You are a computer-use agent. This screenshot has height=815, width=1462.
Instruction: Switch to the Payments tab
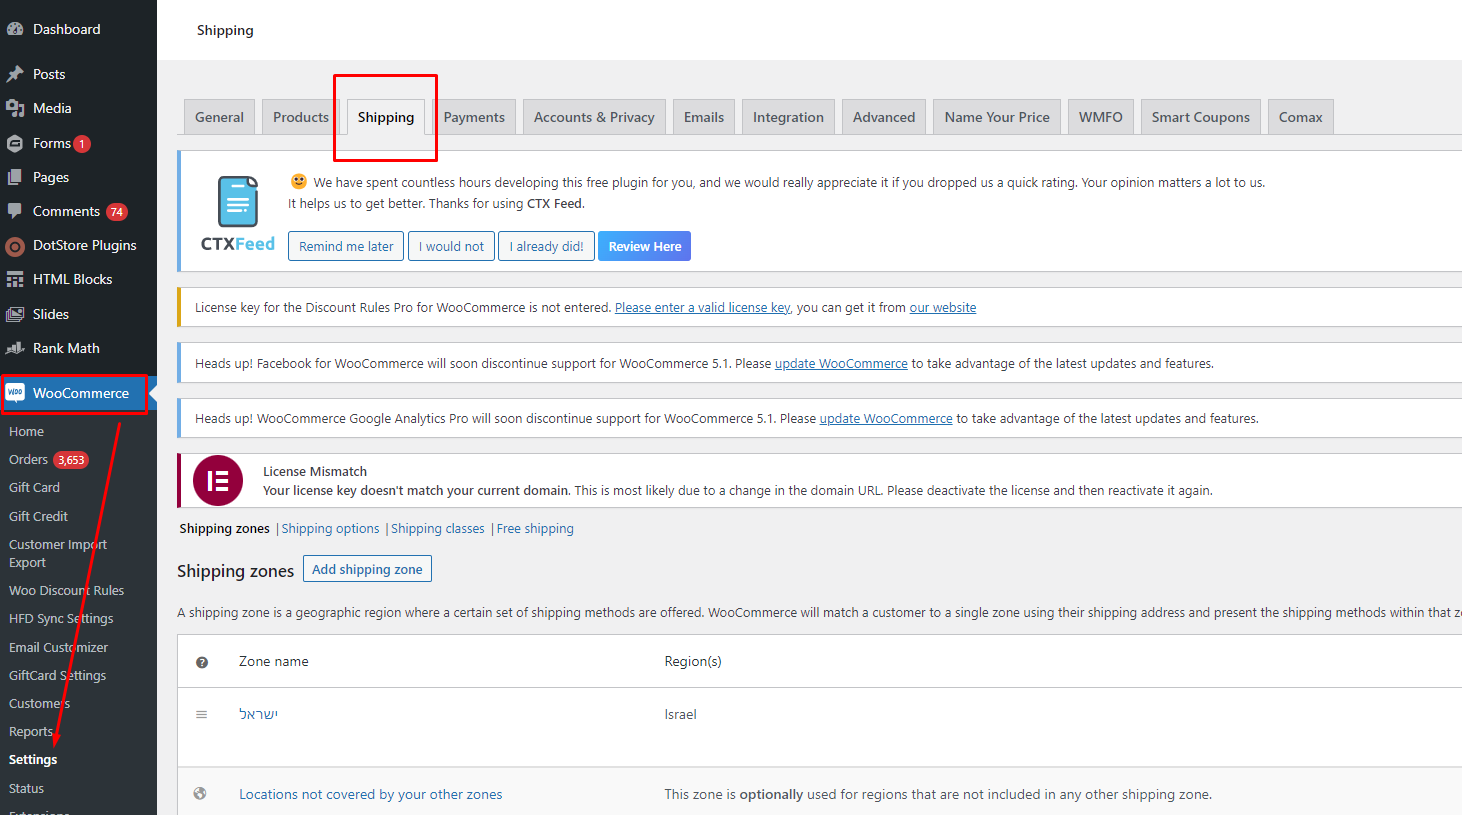tap(474, 117)
